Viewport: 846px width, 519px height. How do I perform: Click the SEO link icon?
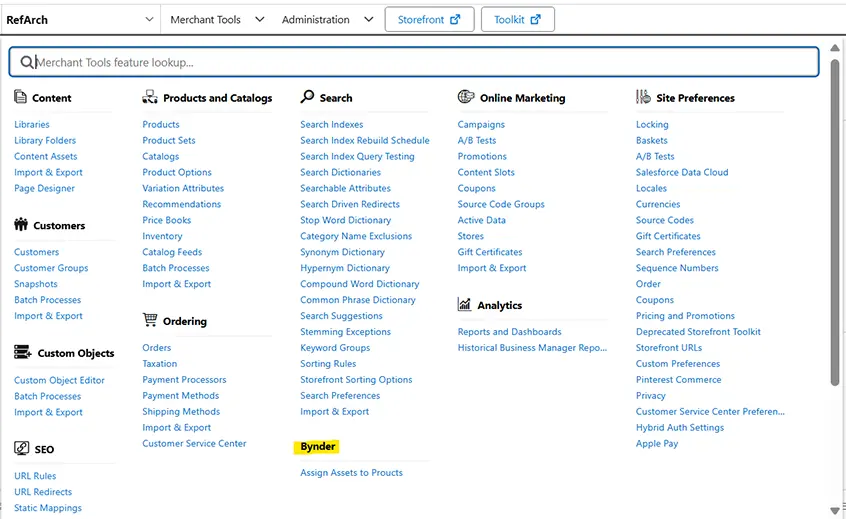click(21, 448)
